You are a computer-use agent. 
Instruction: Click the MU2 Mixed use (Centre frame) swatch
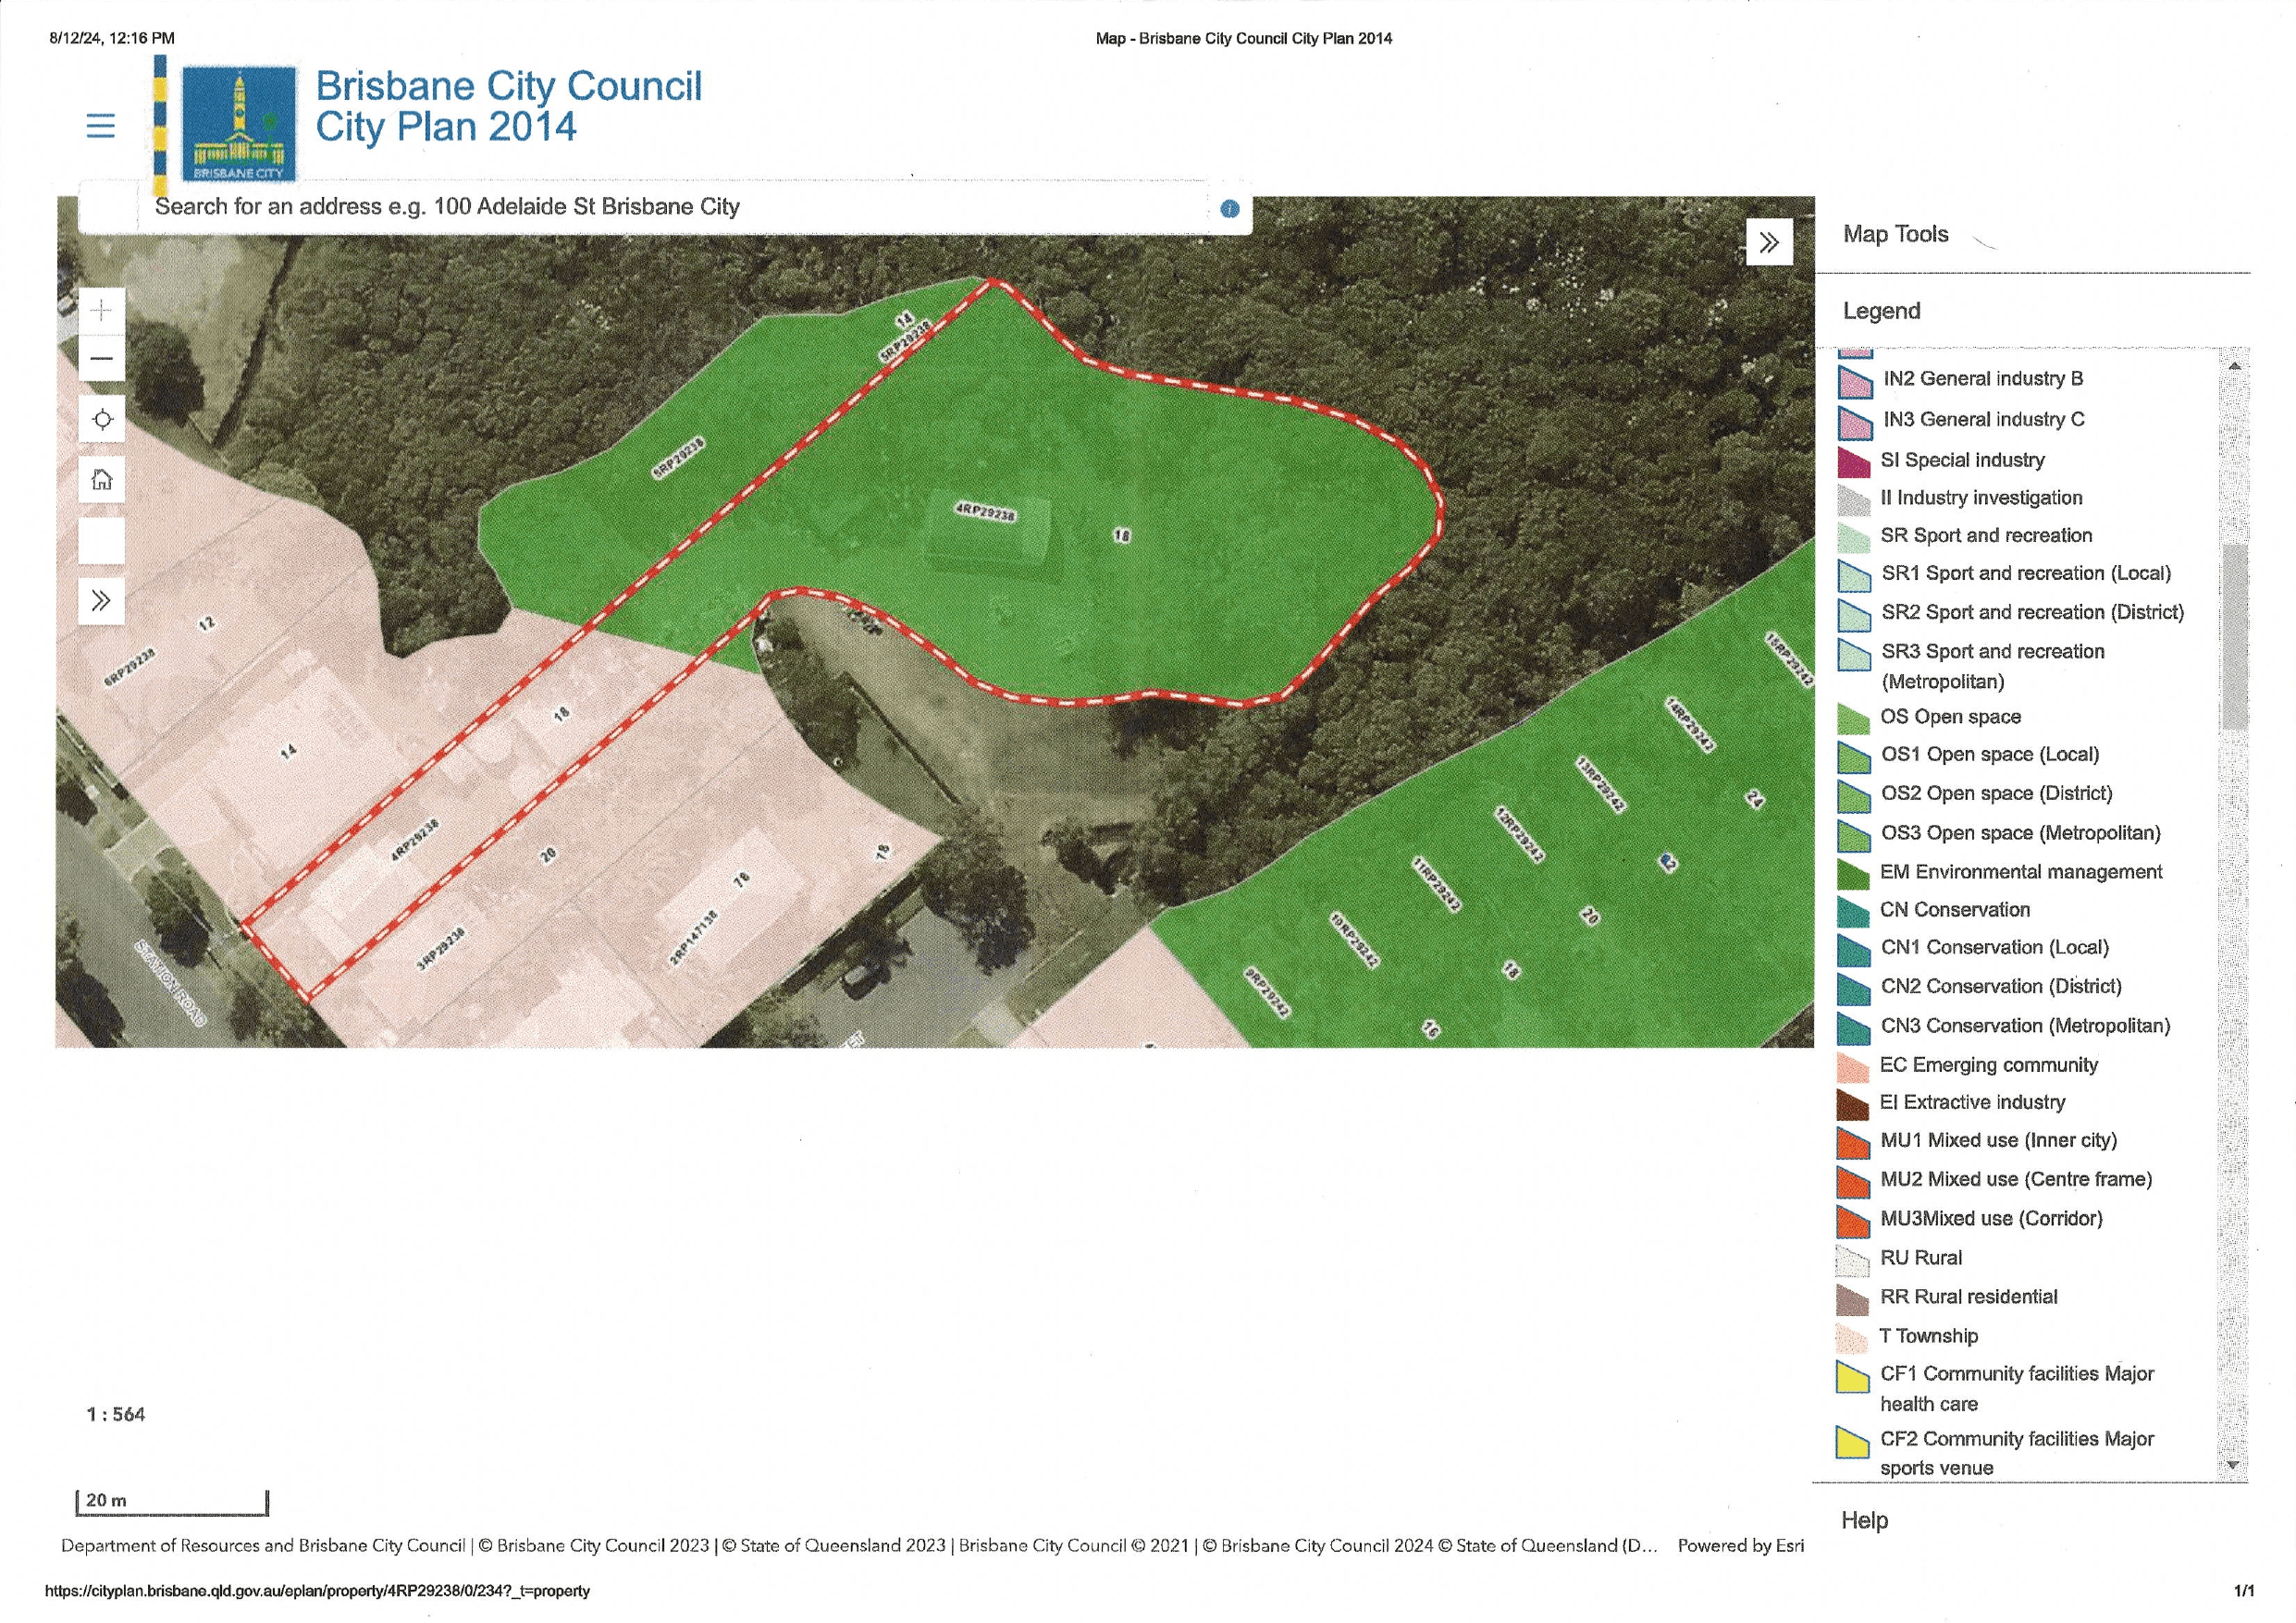(x=1855, y=1182)
